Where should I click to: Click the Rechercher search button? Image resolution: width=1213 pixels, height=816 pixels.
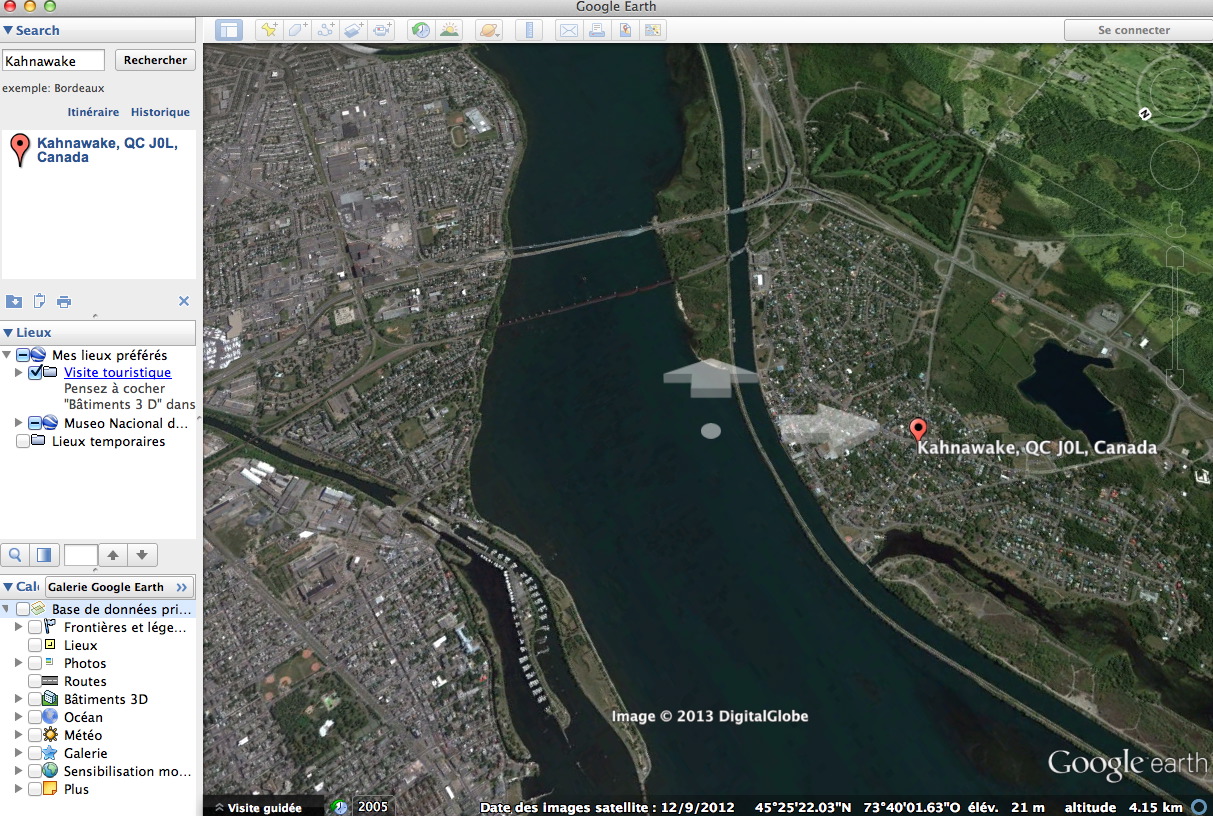[x=155, y=60]
